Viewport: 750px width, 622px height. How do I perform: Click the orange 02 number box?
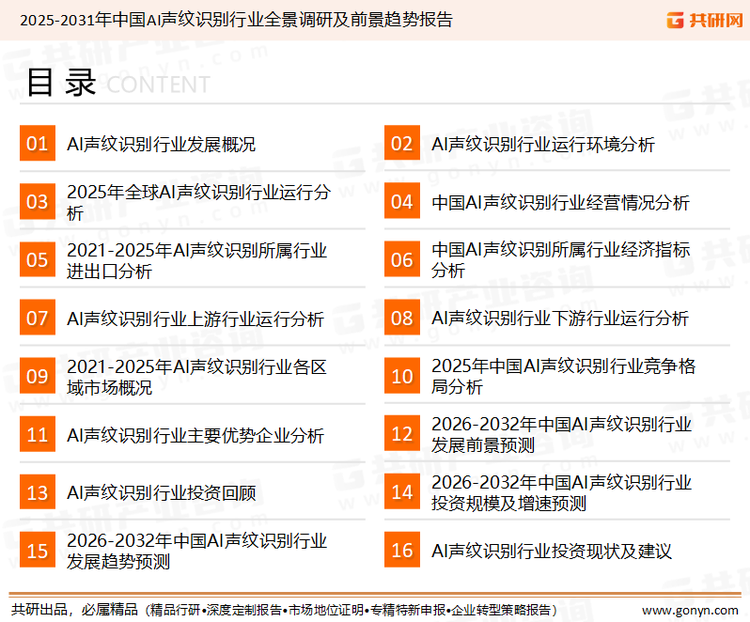402,143
